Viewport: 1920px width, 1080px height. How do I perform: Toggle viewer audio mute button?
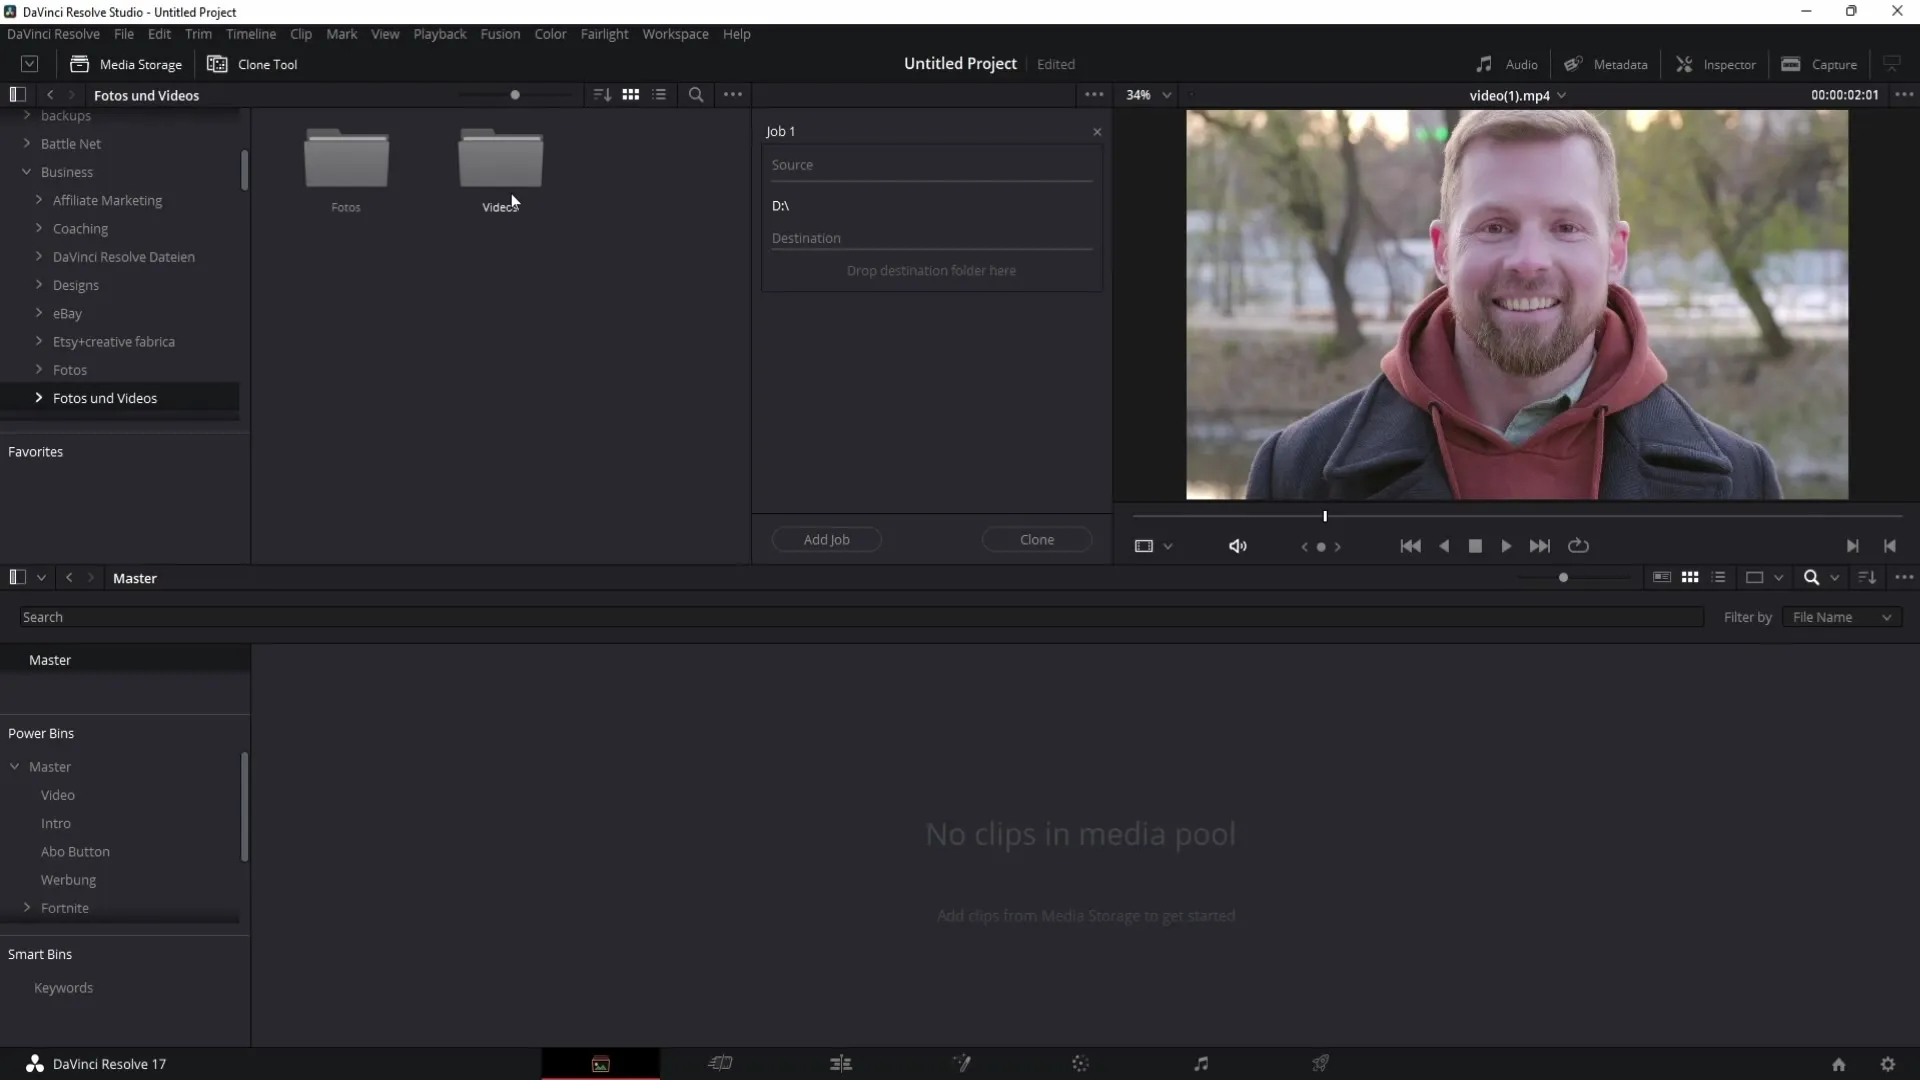[x=1237, y=546]
